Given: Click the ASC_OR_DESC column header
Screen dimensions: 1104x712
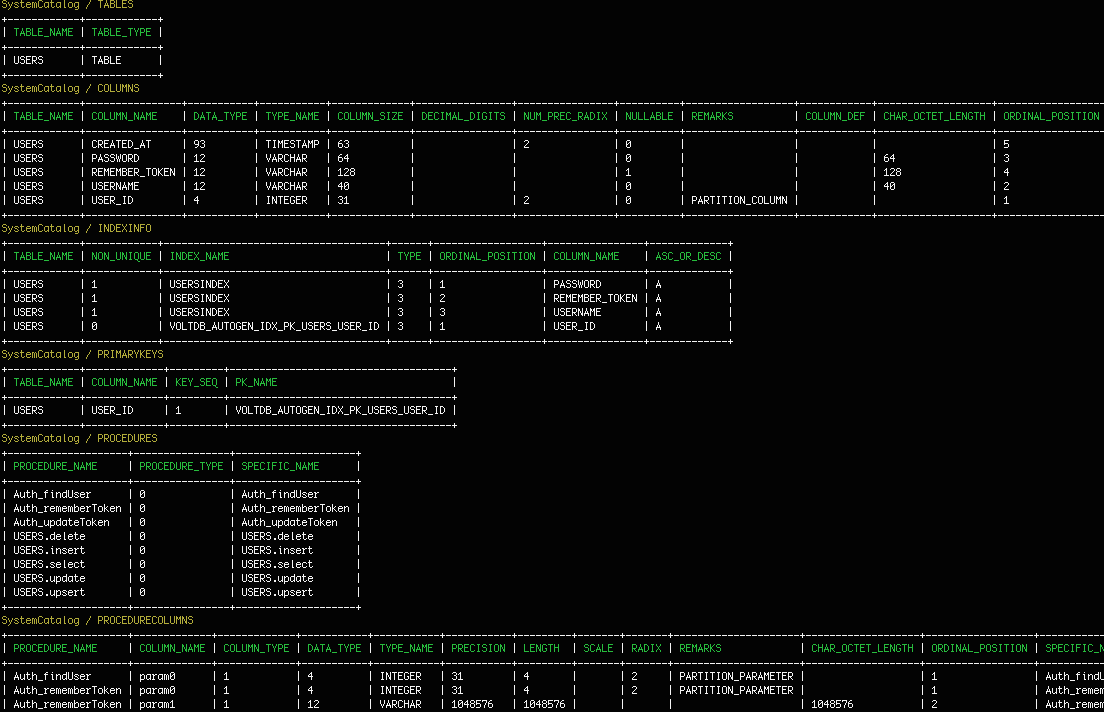Looking at the screenshot, I should (689, 256).
